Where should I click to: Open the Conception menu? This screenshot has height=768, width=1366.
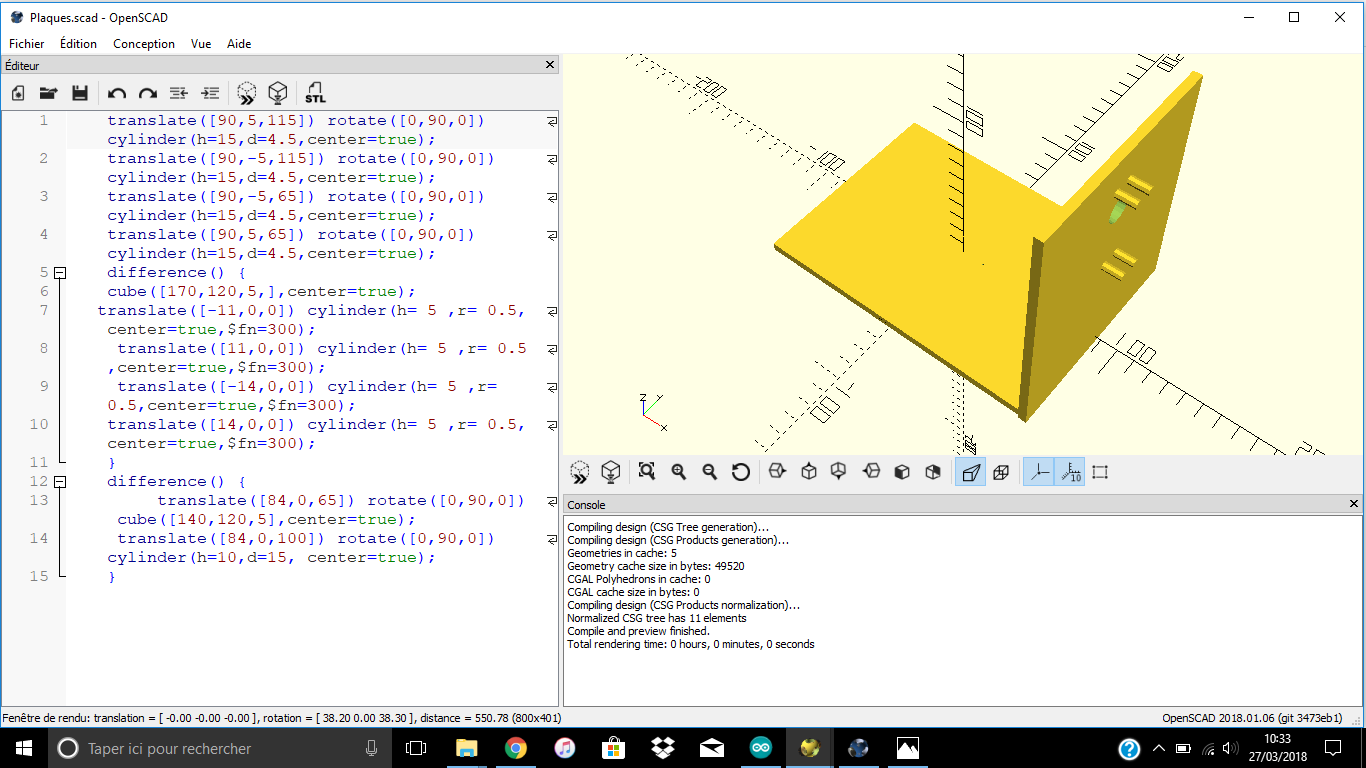pos(144,44)
